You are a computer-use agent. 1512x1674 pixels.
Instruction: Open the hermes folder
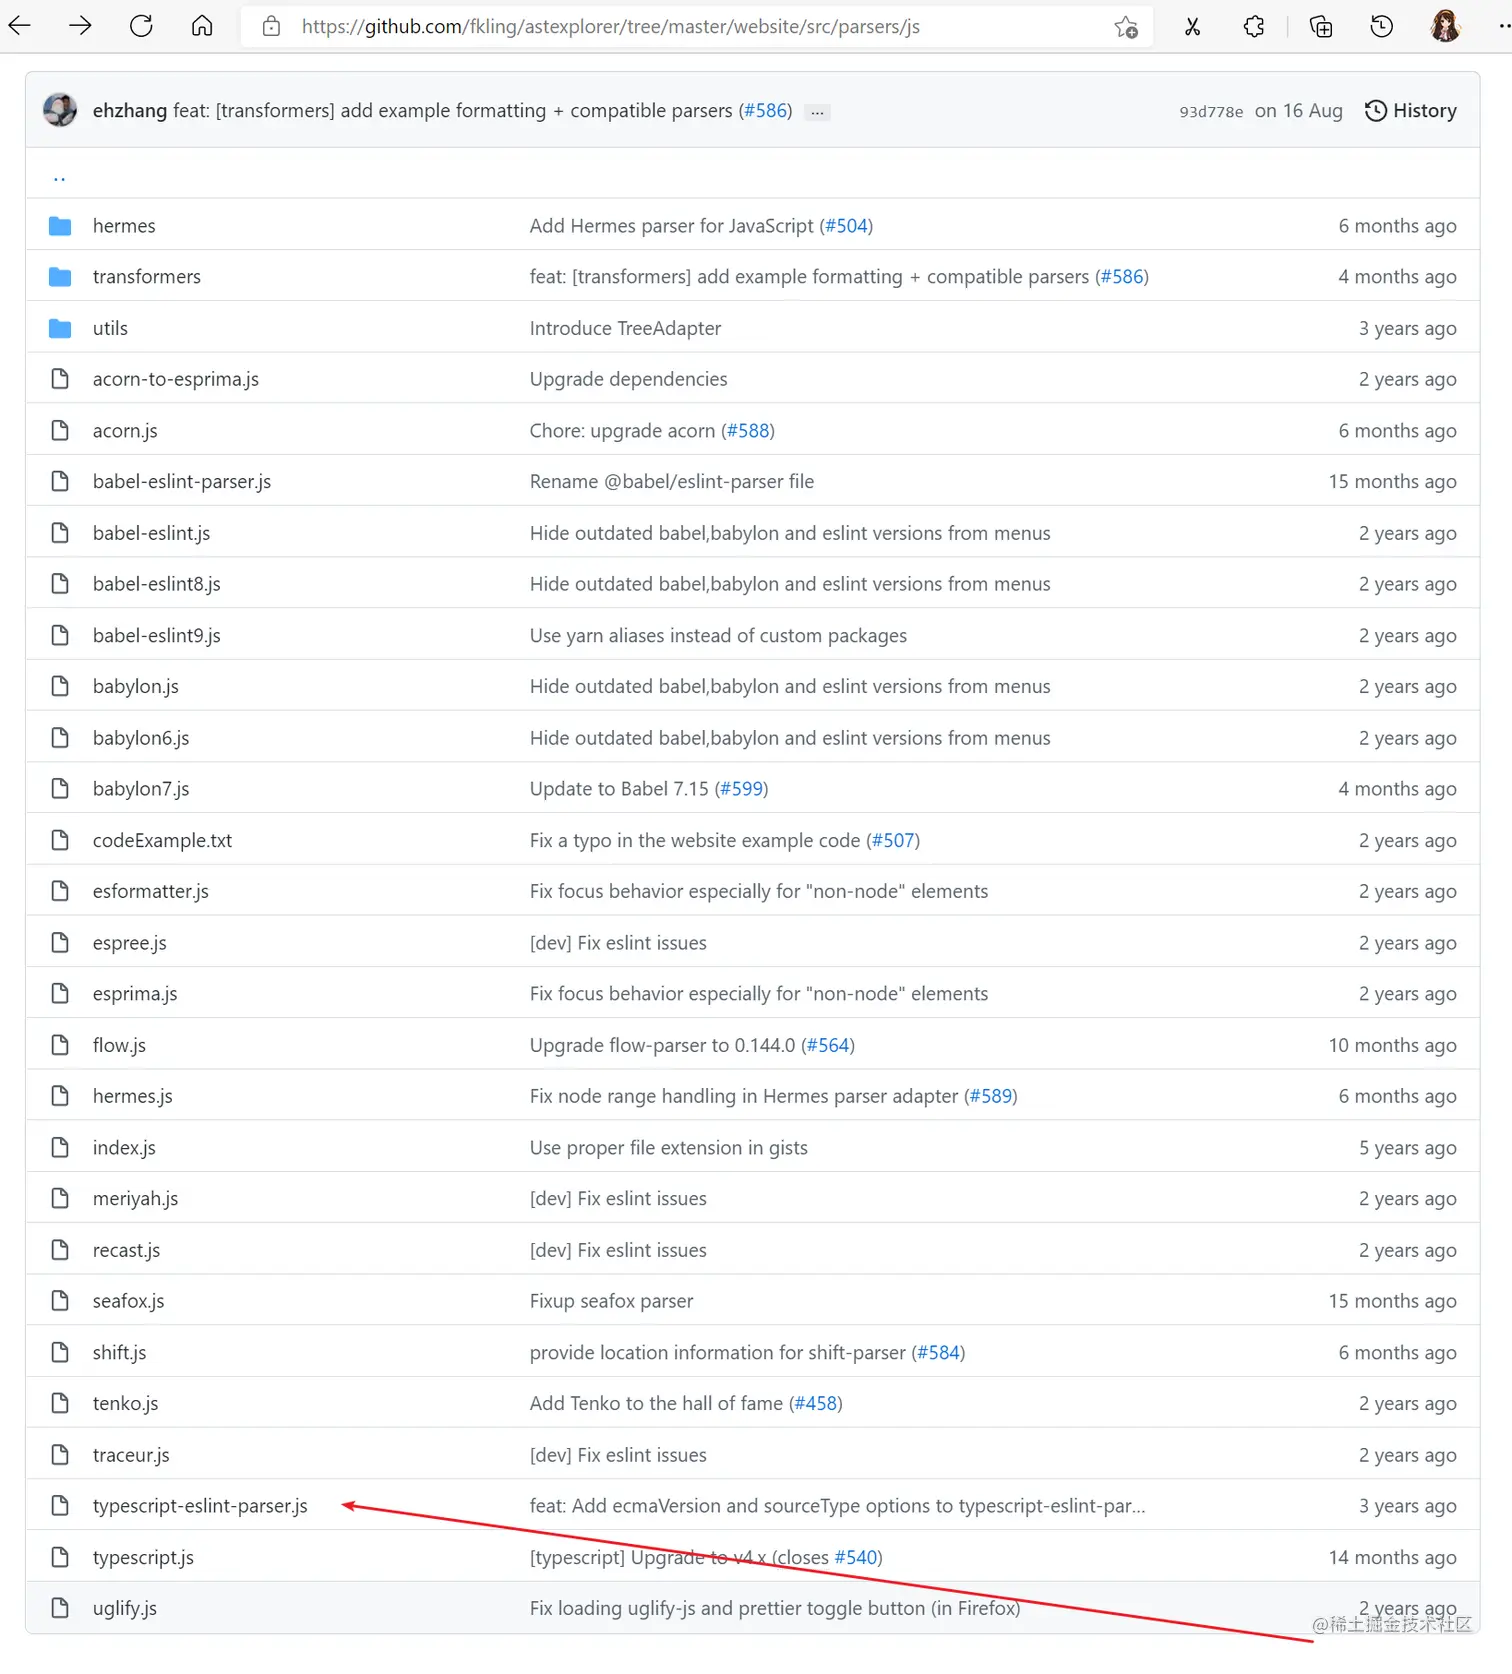click(x=124, y=226)
